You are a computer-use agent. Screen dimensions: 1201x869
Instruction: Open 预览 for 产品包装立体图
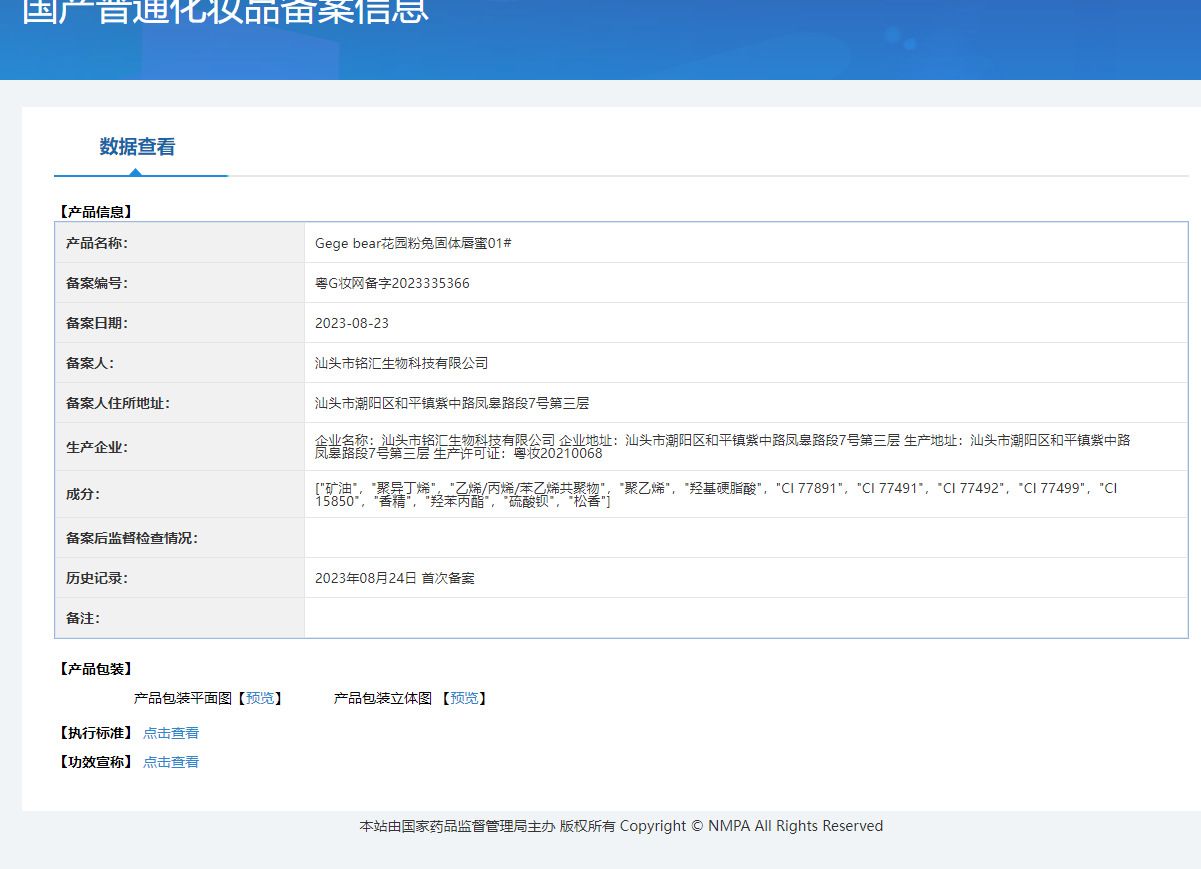[x=464, y=698]
